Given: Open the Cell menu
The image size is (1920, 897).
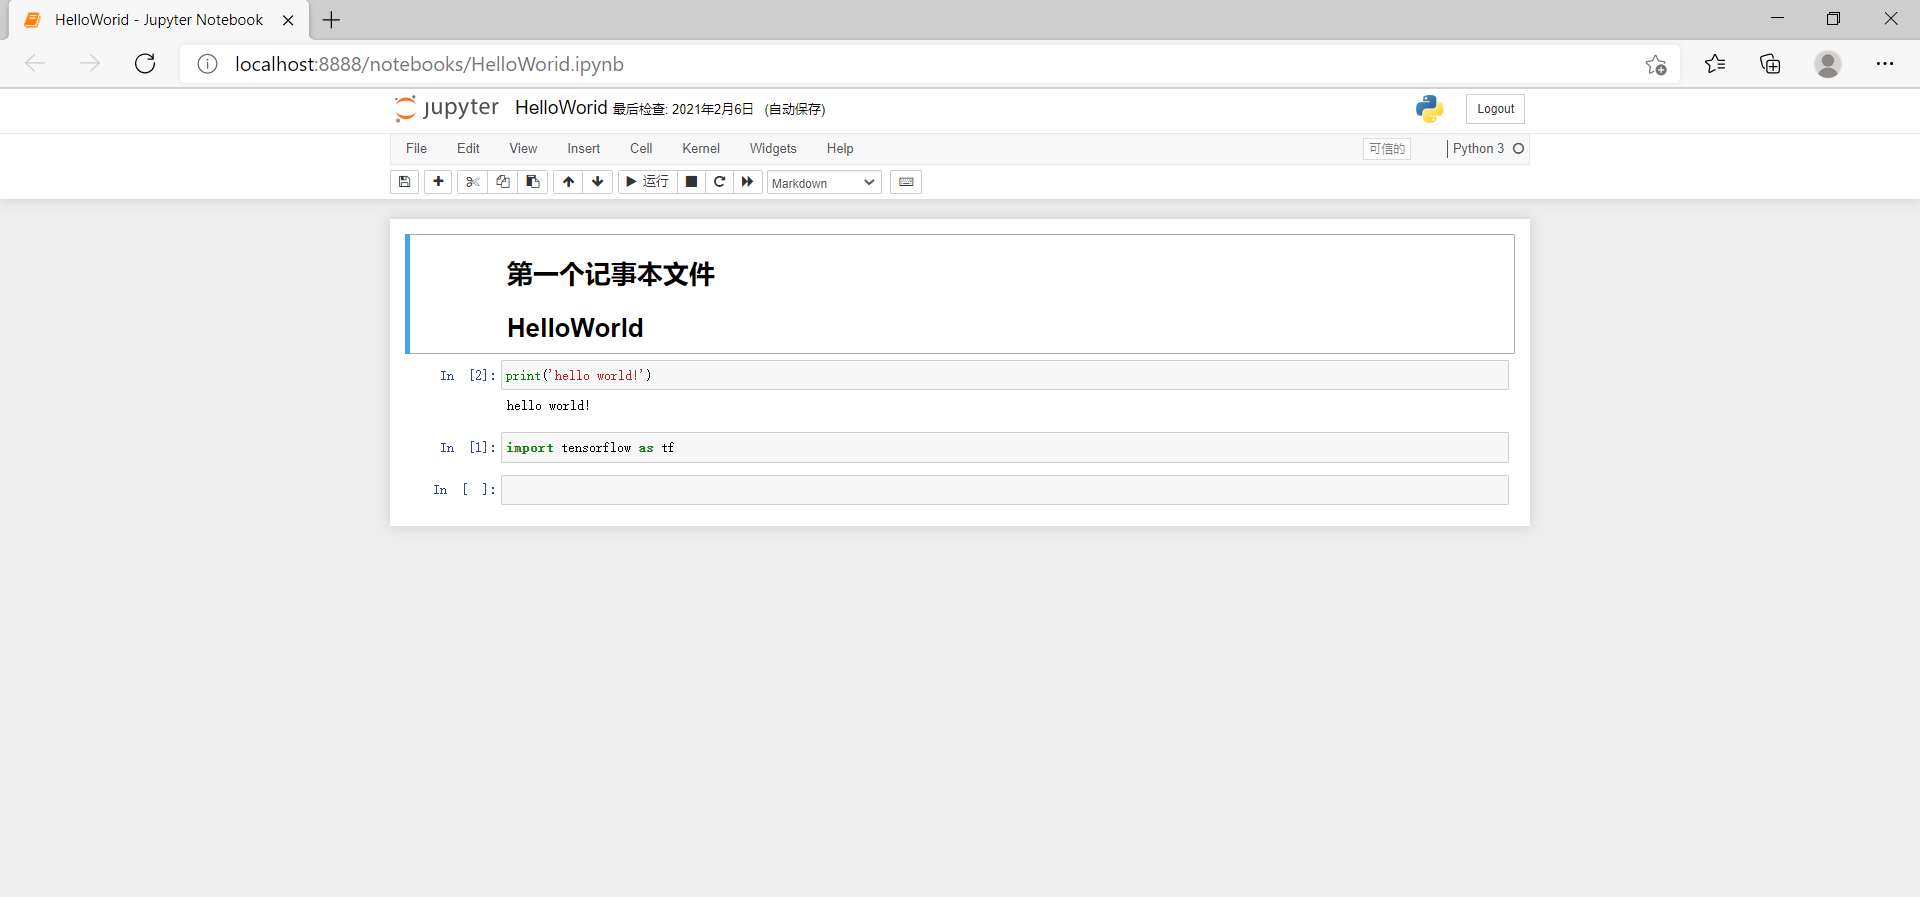Looking at the screenshot, I should tap(641, 148).
